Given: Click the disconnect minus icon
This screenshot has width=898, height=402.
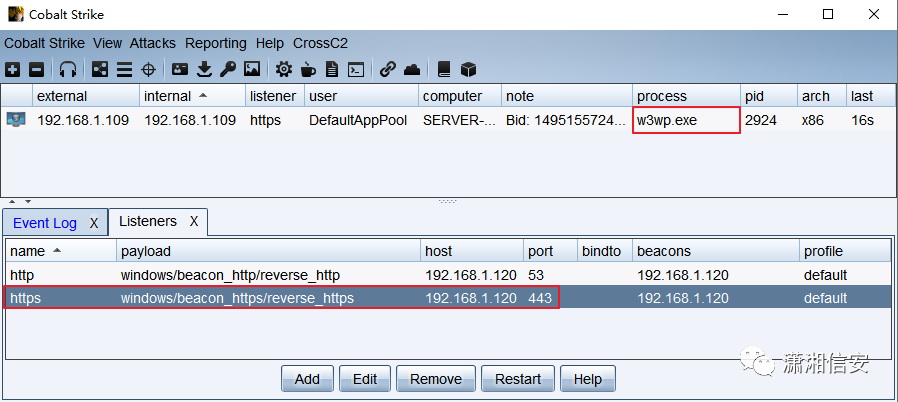Looking at the screenshot, I should pos(36,70).
